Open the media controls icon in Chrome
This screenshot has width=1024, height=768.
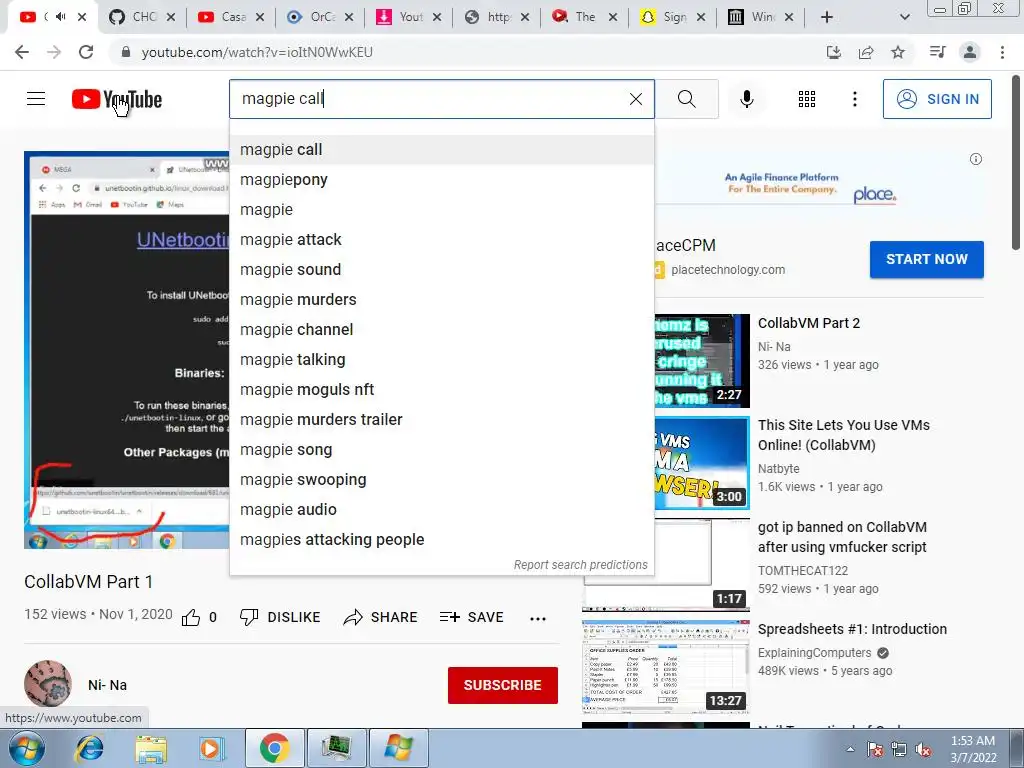point(937,52)
